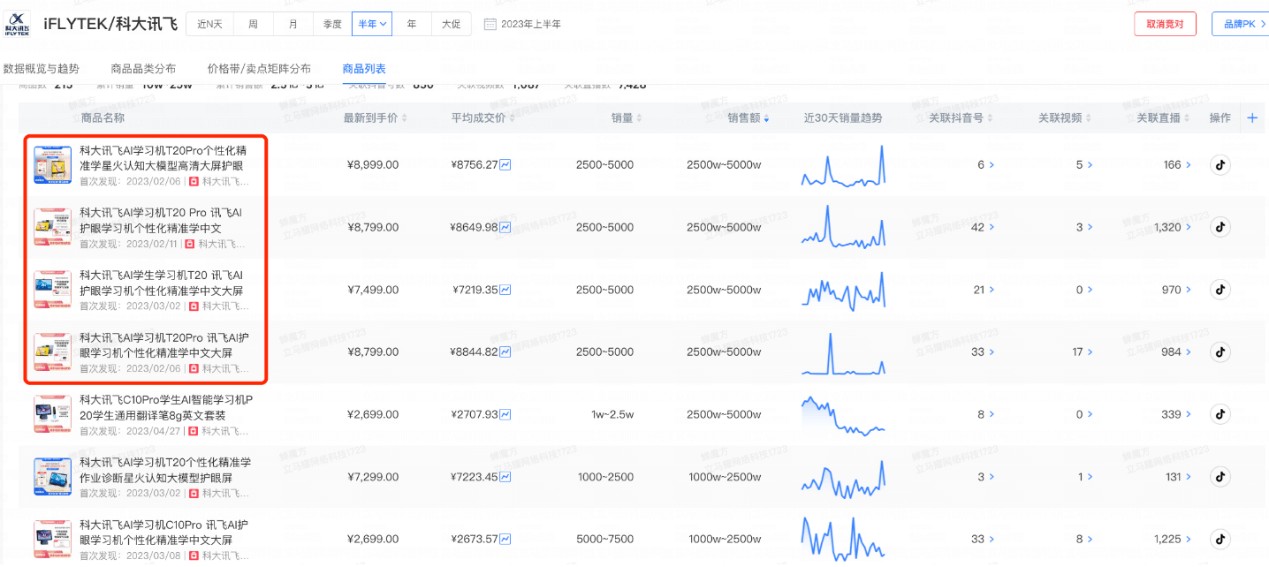Screen dimensions: 1269x567
Task: Select the 大促 period option
Action: click(x=451, y=24)
